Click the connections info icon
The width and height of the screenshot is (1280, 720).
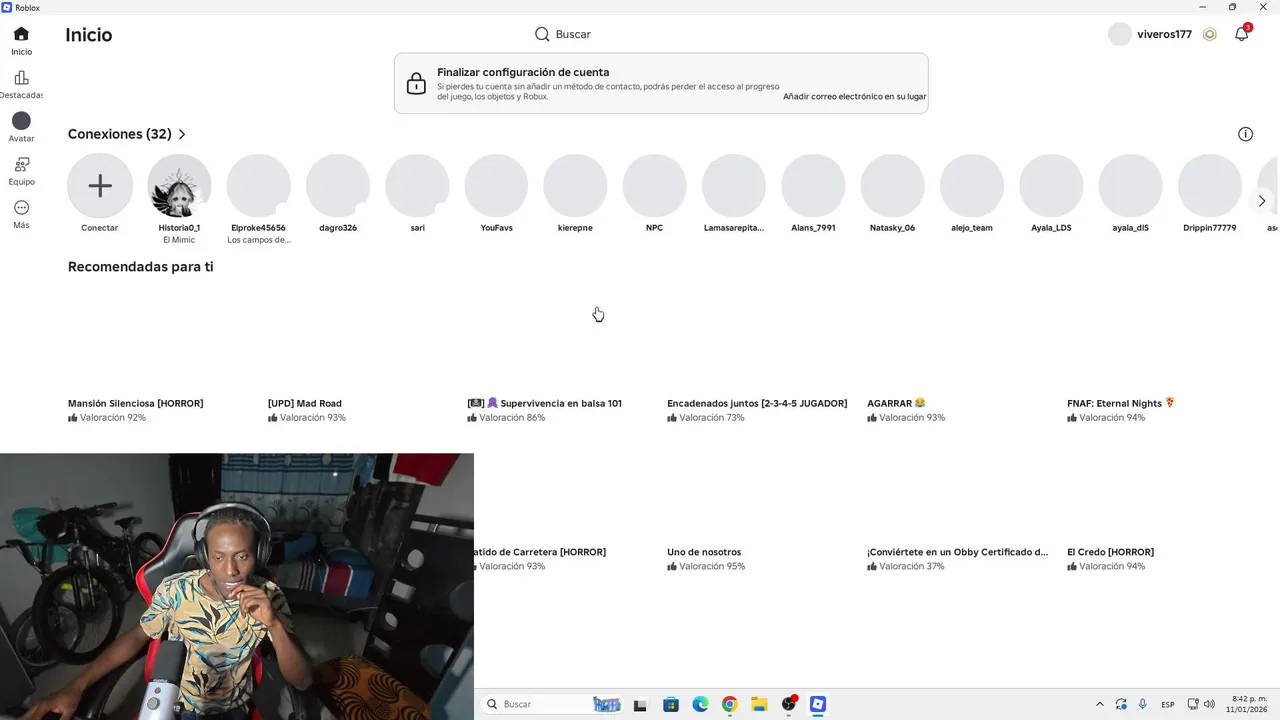point(1245,134)
